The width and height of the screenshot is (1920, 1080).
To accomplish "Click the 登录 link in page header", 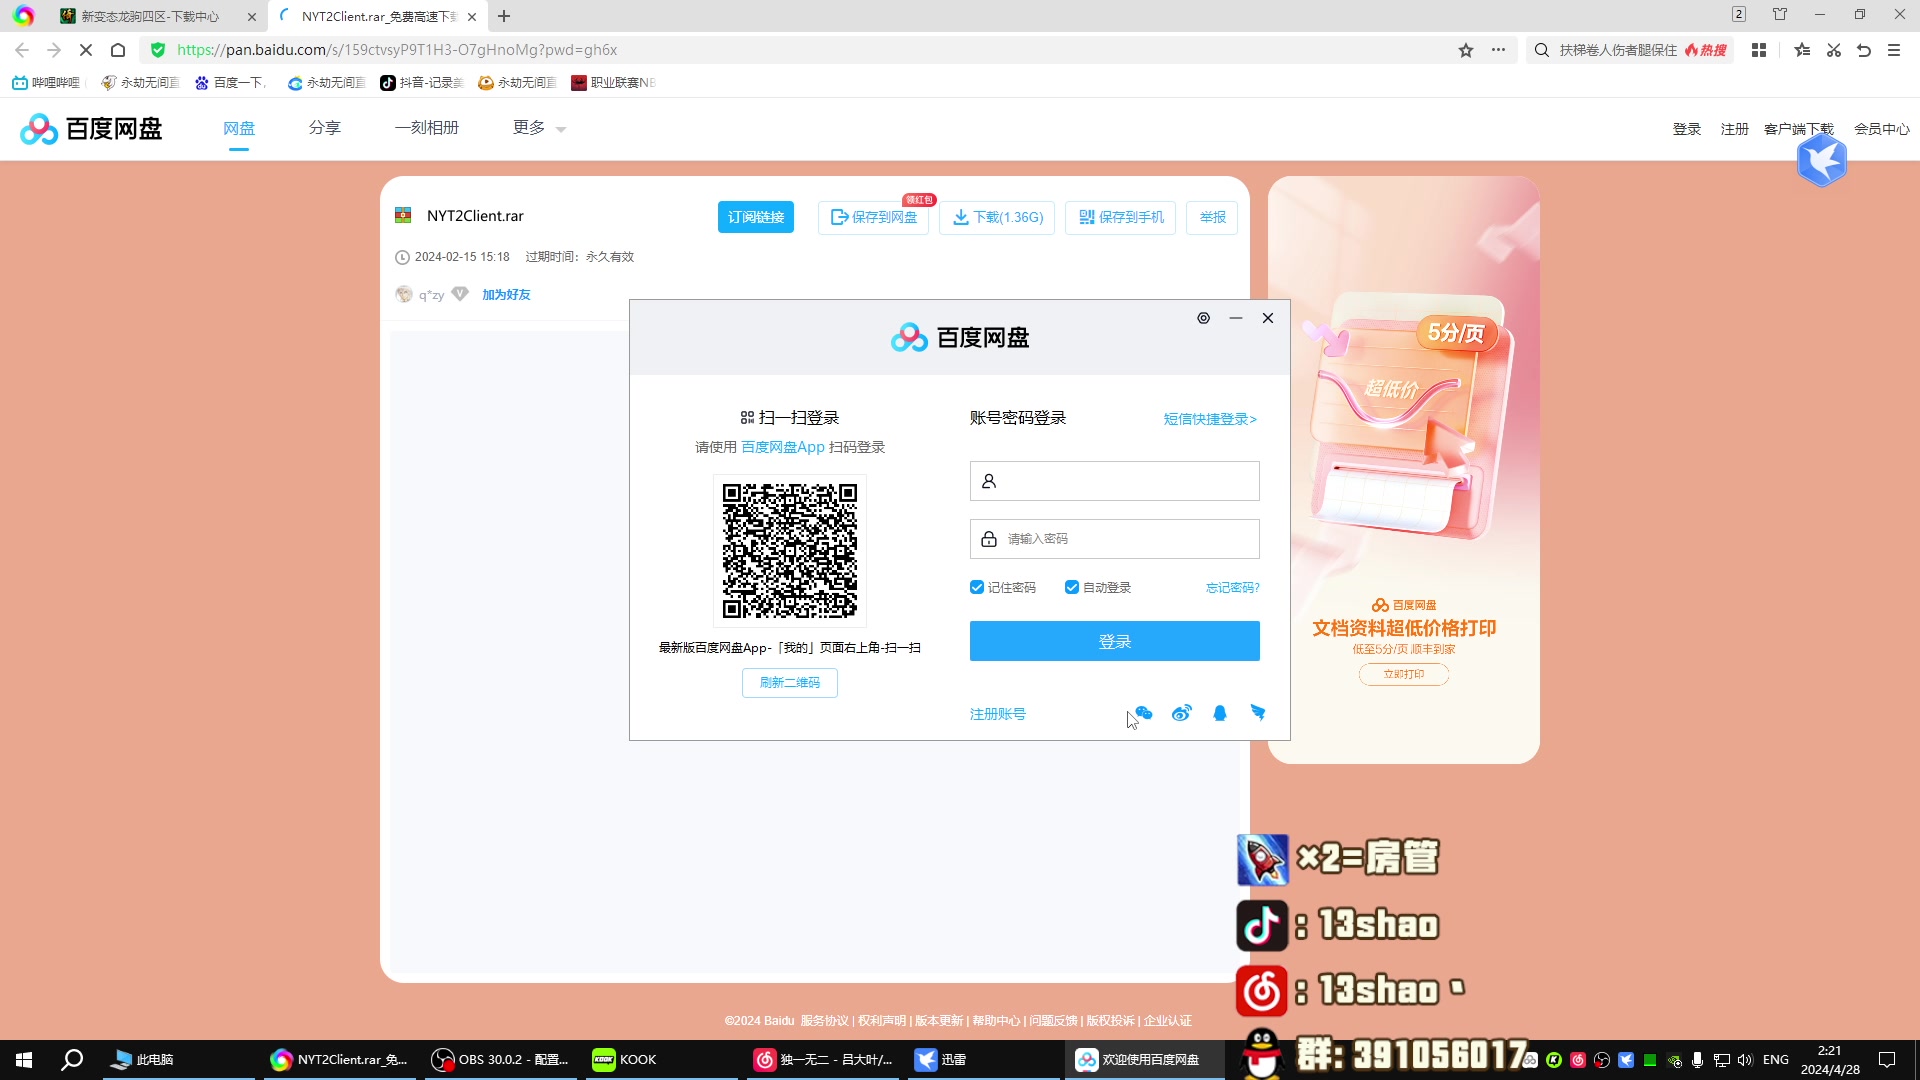I will click(1687, 129).
